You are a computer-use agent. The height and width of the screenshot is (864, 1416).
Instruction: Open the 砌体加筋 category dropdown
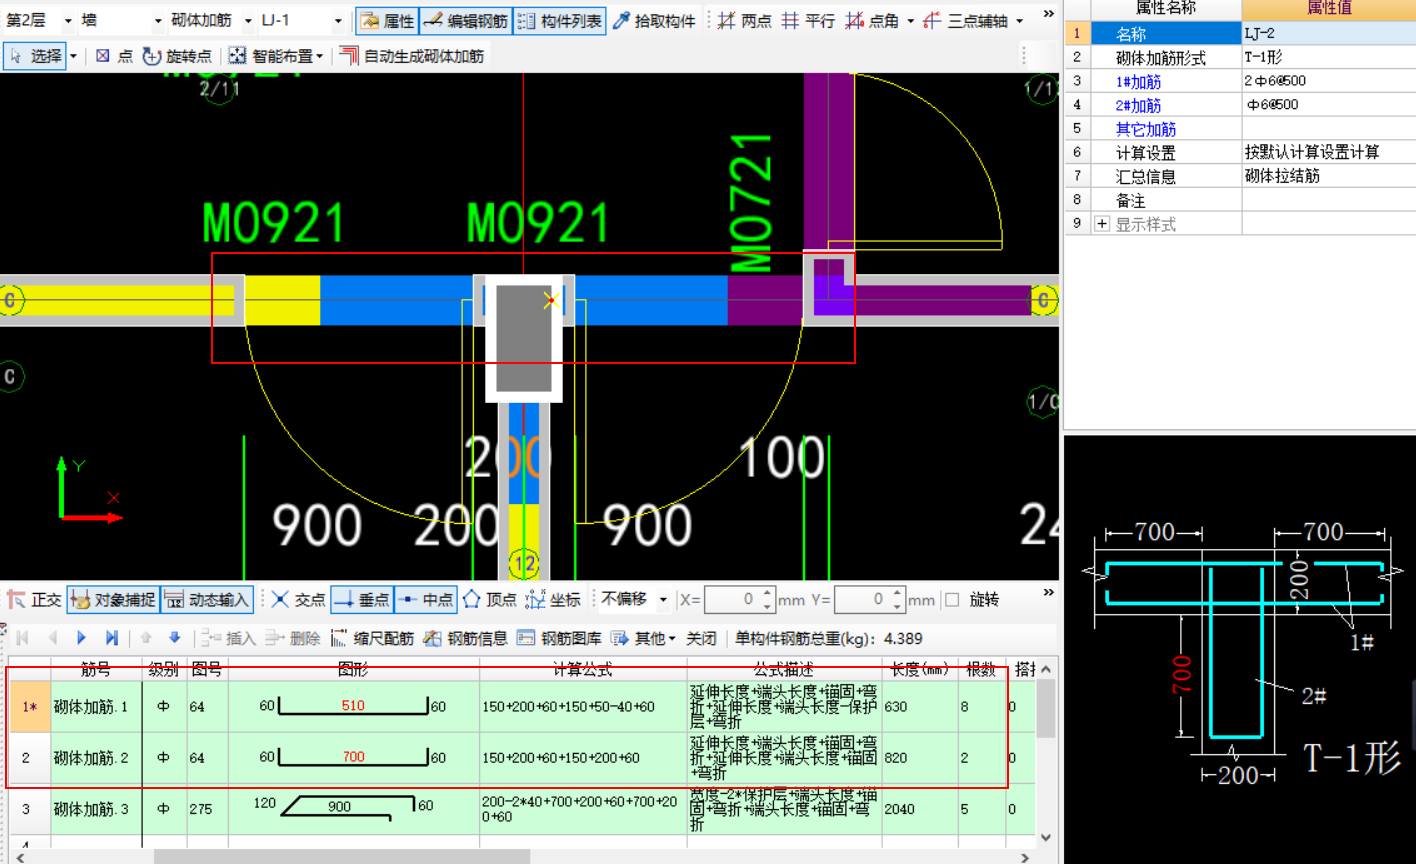click(x=248, y=21)
